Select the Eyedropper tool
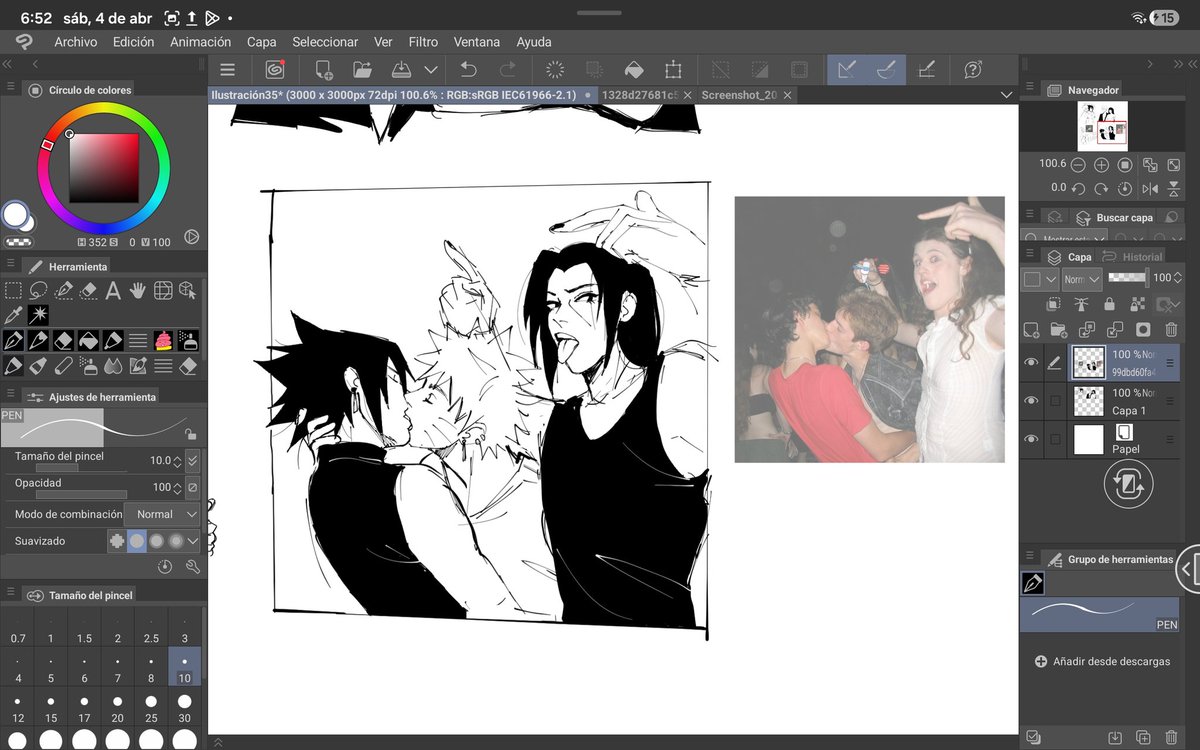This screenshot has width=1200, height=750. click(13, 316)
